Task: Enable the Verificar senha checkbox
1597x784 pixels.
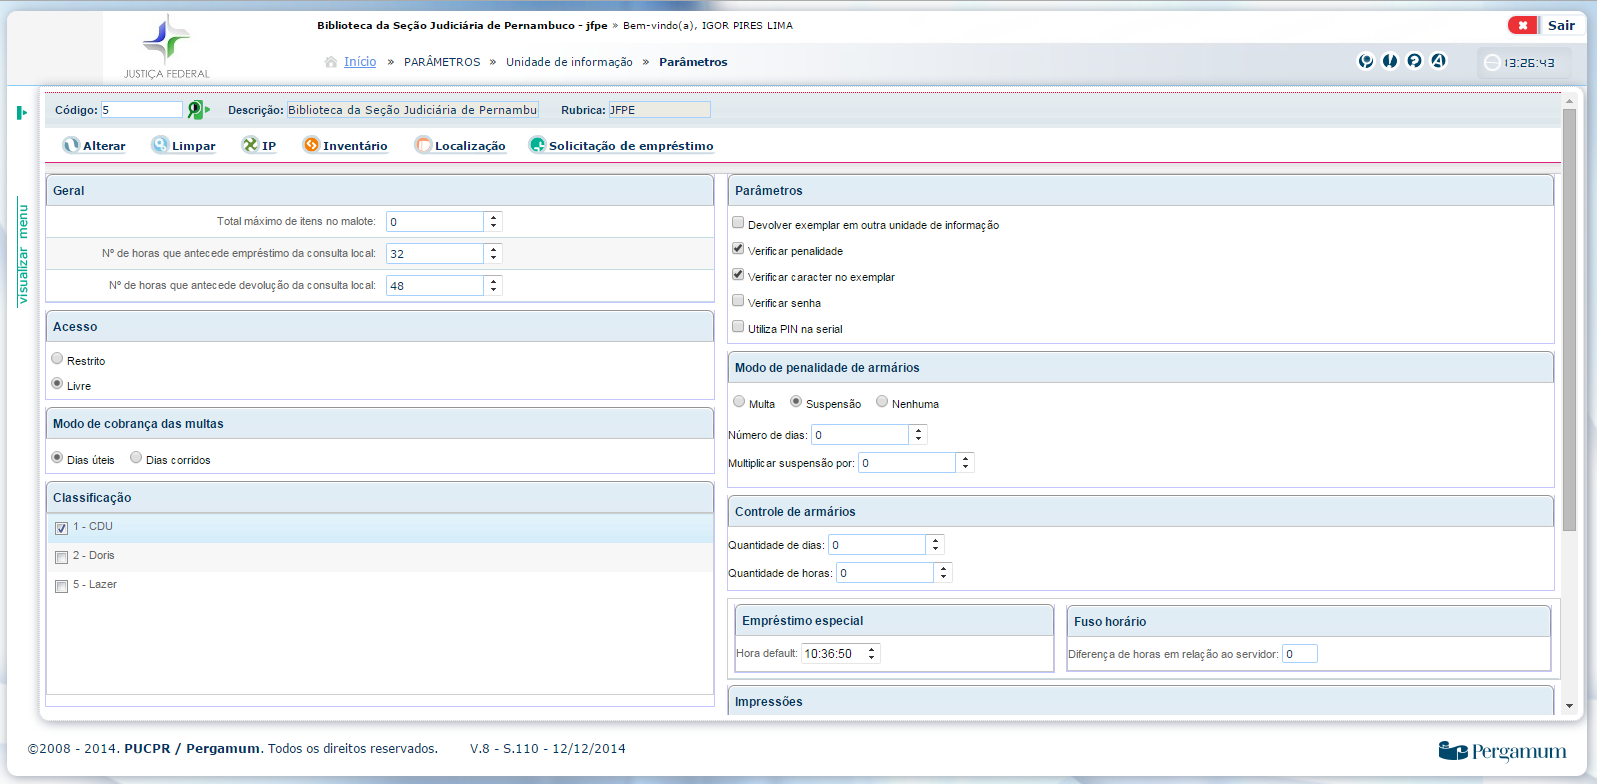Action: tap(738, 301)
